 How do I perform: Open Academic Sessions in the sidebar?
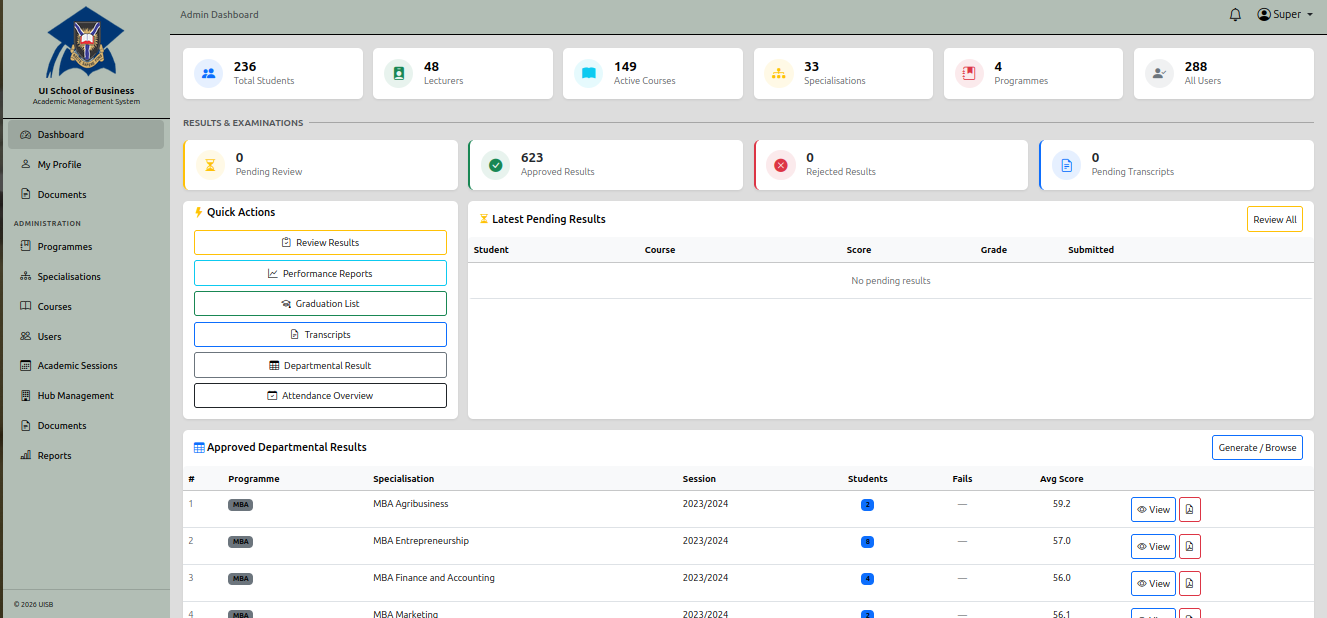86,366
